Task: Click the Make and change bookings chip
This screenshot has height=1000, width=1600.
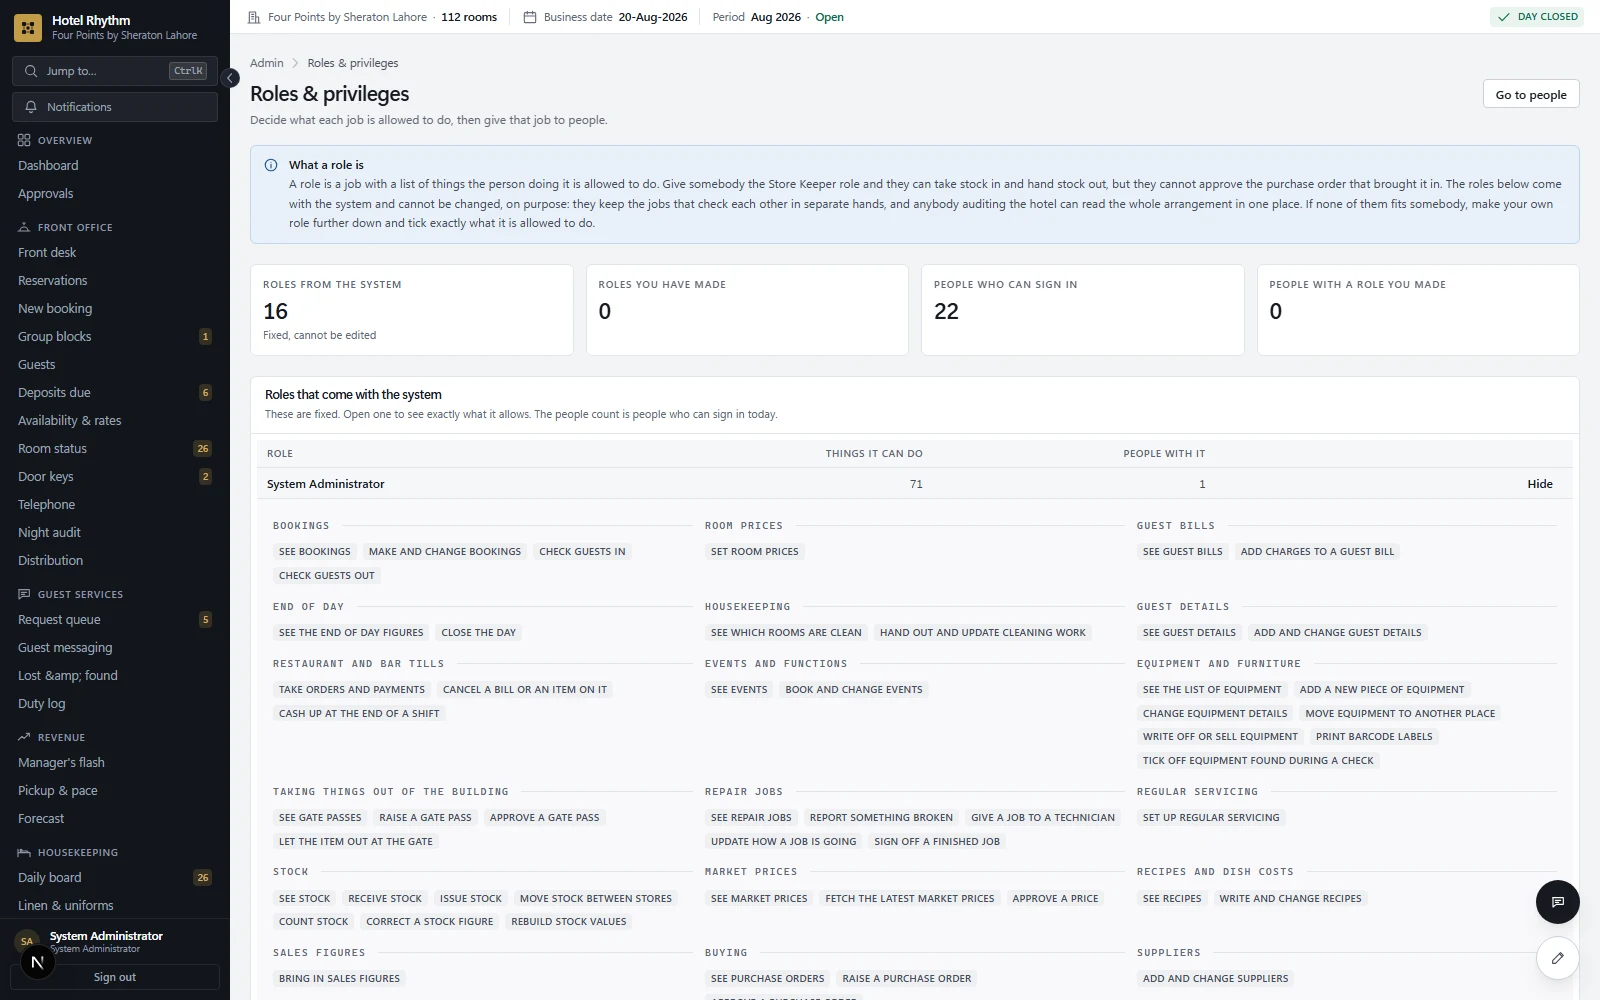Action: (445, 552)
